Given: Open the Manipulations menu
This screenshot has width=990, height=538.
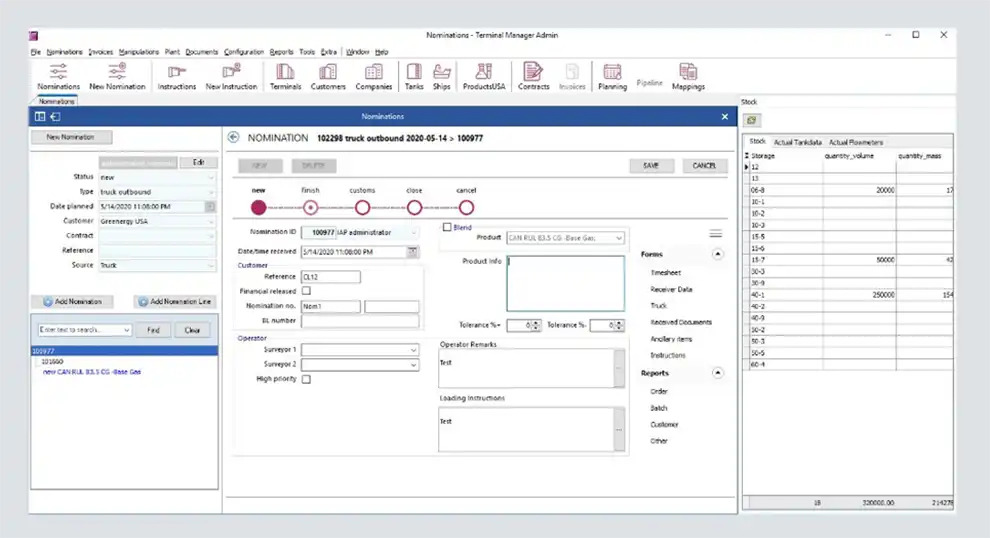Looking at the screenshot, I should tap(139, 52).
